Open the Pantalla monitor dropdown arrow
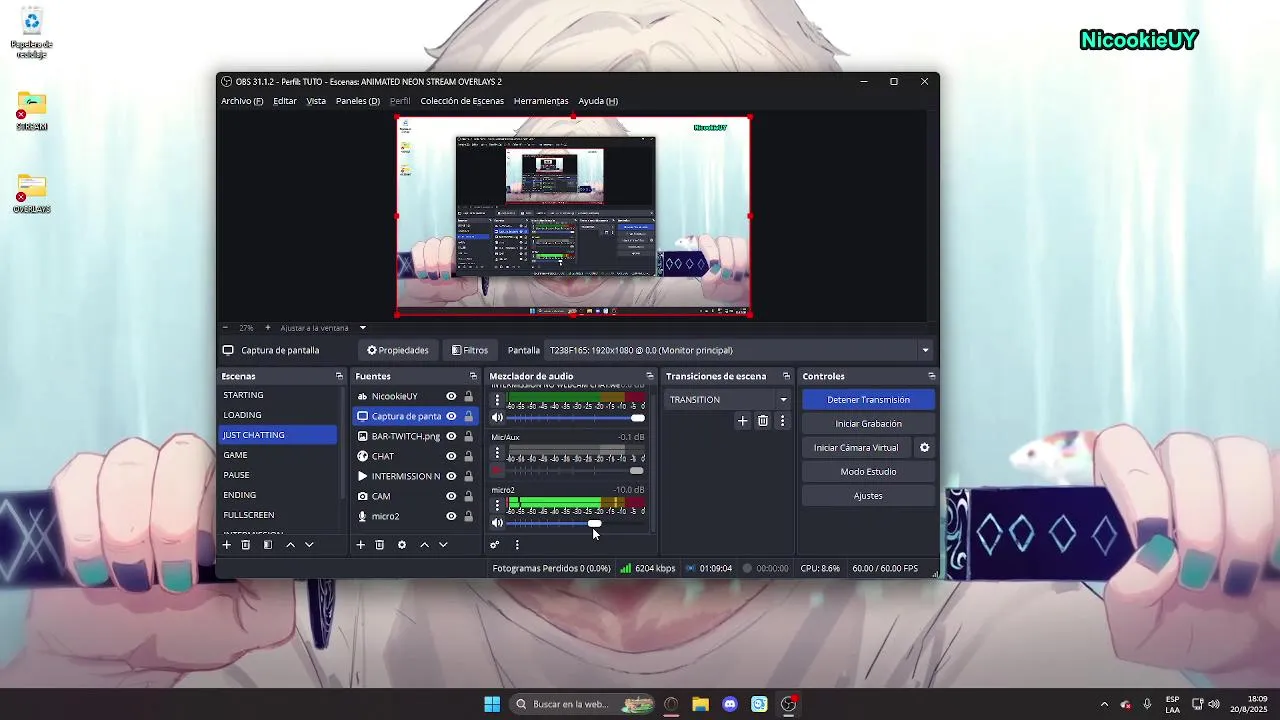The width and height of the screenshot is (1280, 720). [925, 350]
